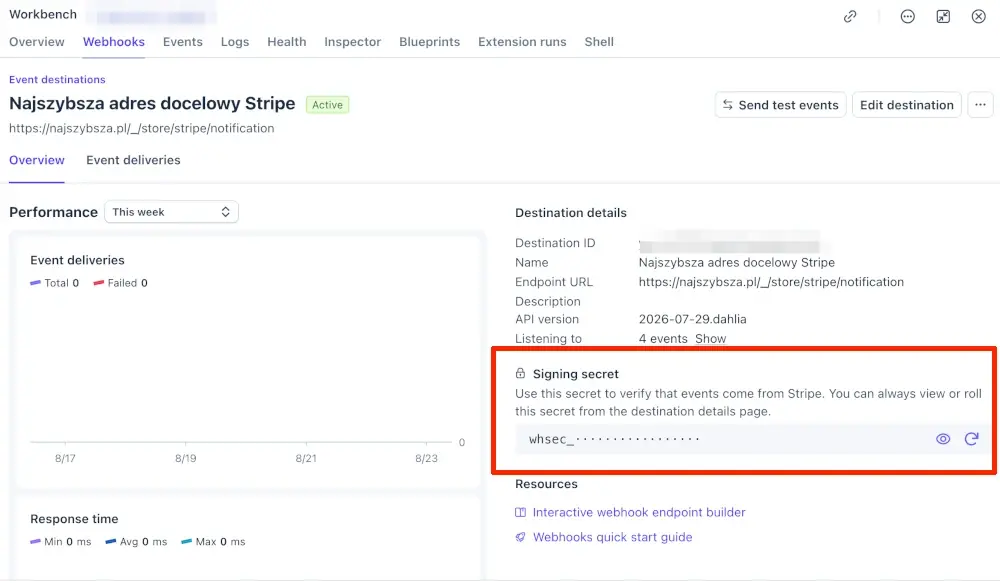The height and width of the screenshot is (583, 1000).
Task: Click the Signing secret heading
Action: [576, 374]
